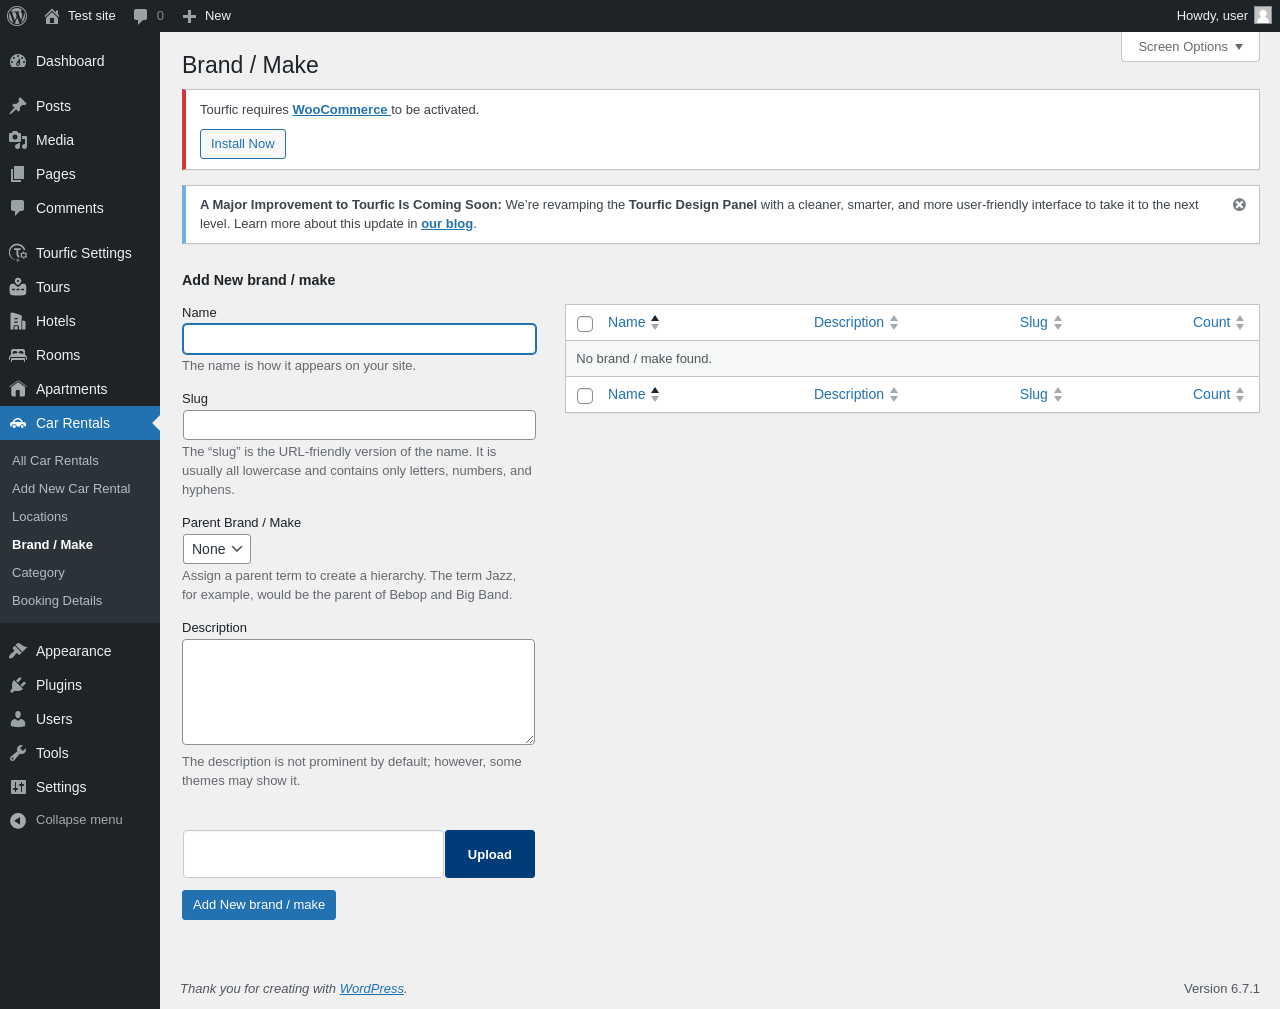Focus the Slug text field

[x=359, y=425]
